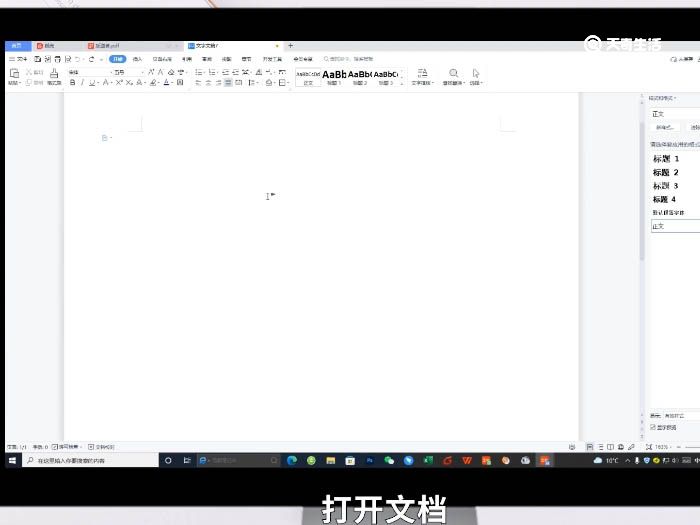Align text right
This screenshot has width=700, height=525.
click(218, 83)
